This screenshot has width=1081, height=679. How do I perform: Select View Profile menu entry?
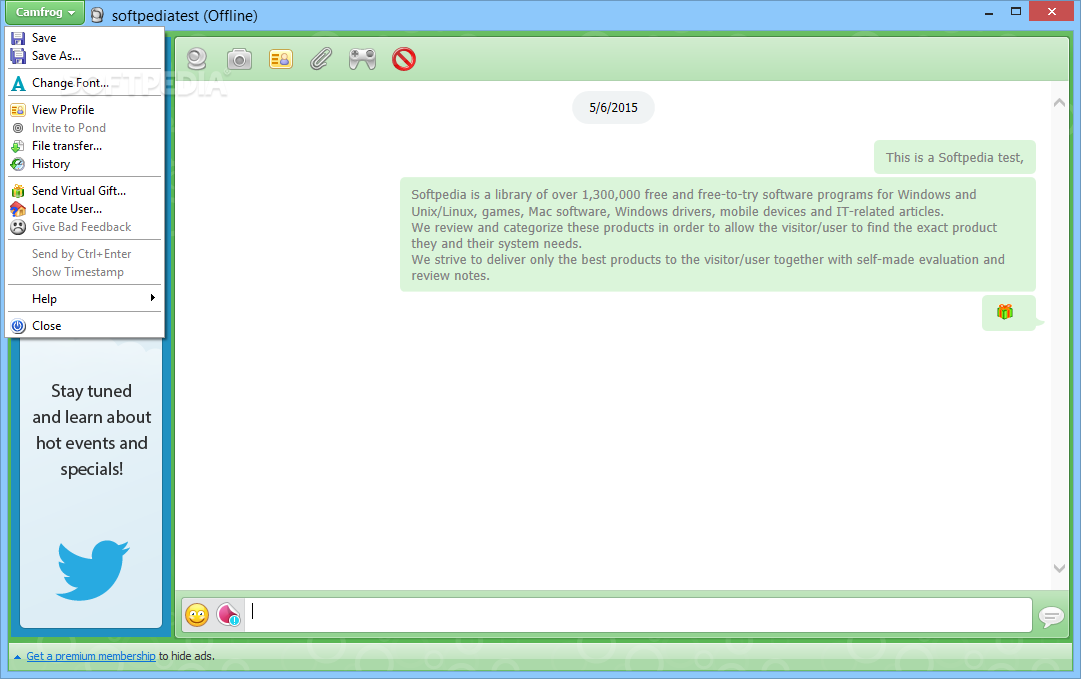(x=84, y=110)
